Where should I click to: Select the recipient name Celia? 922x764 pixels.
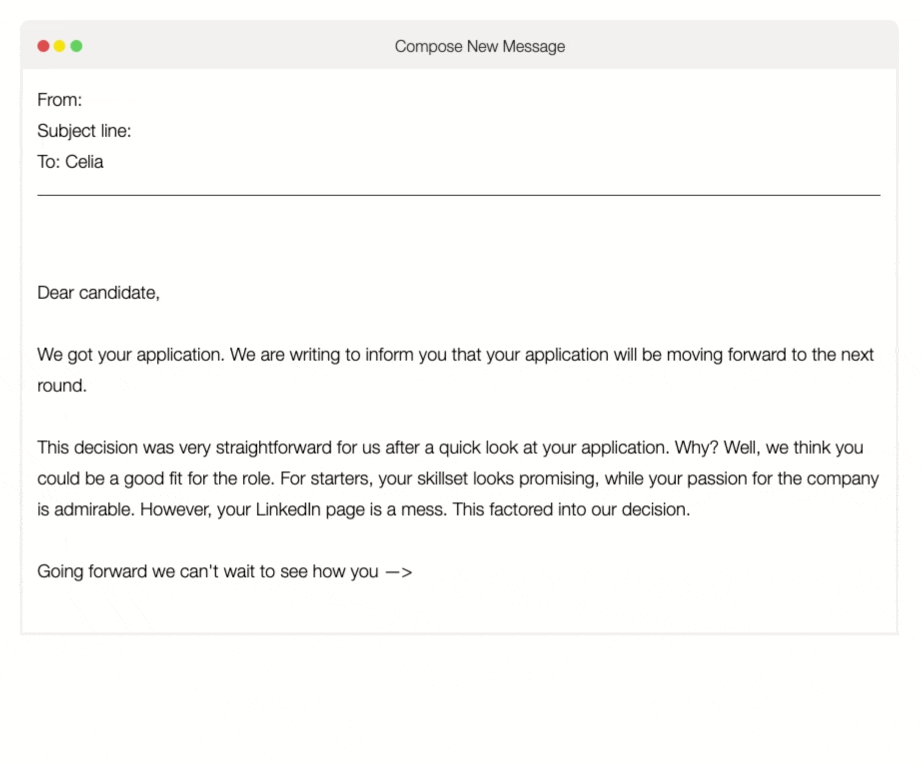[x=85, y=162]
